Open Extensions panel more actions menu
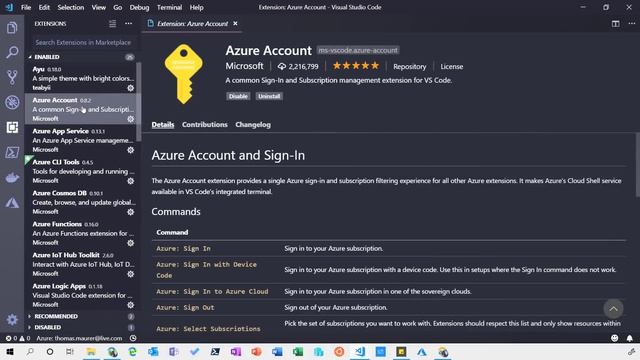The width and height of the screenshot is (640, 360). click(x=128, y=24)
